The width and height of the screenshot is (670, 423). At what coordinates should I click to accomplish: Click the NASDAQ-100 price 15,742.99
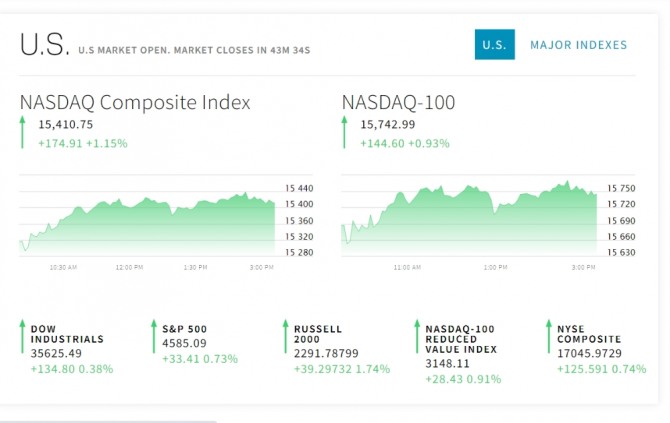(388, 125)
